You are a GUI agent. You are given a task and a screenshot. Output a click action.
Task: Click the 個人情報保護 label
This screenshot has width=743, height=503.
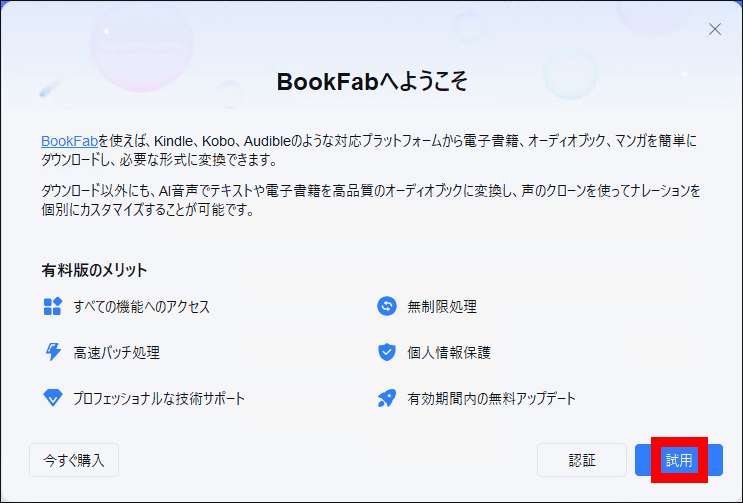point(449,353)
